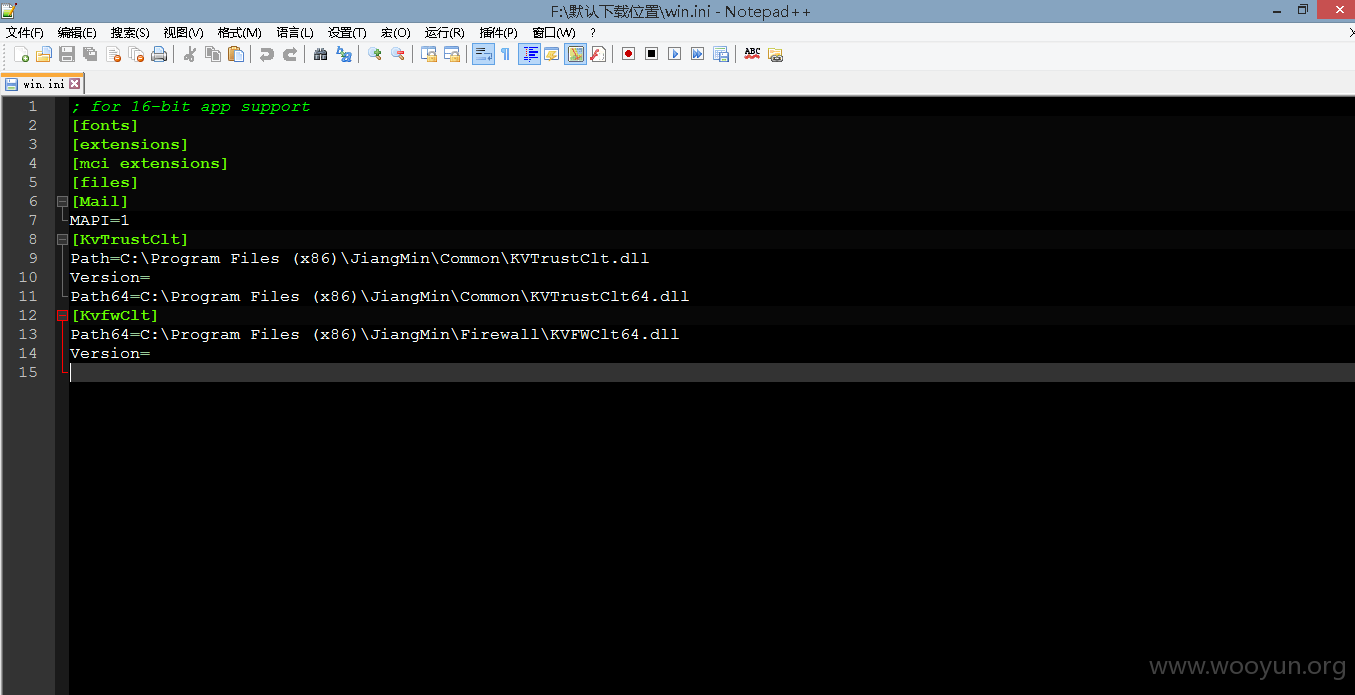Close the win.ini tab with its X
The height and width of the screenshot is (695, 1355).
74,84
